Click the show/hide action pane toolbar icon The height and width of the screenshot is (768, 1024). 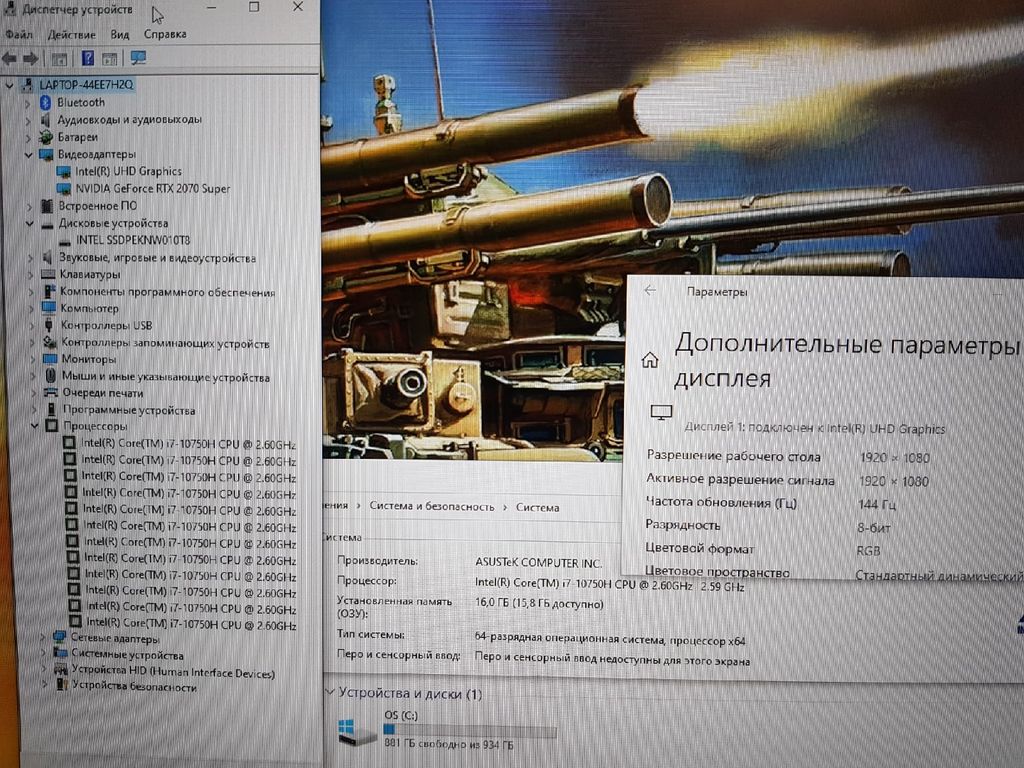point(110,59)
